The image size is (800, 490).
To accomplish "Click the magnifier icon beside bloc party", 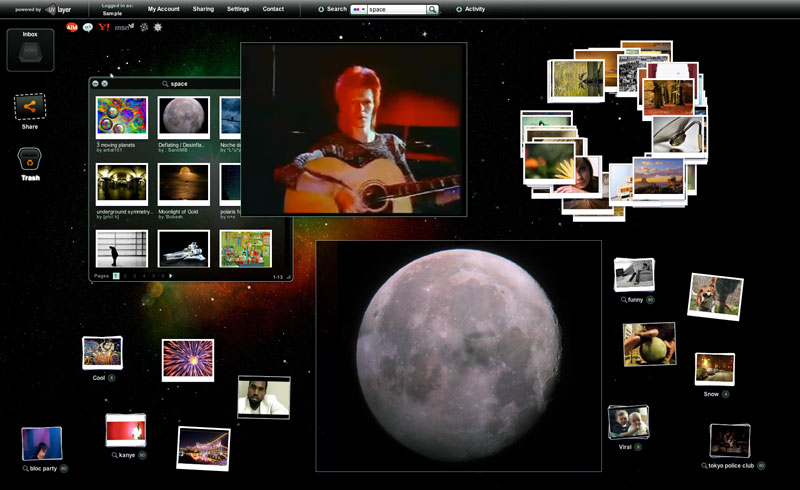I will pyautogui.click(x=26, y=468).
